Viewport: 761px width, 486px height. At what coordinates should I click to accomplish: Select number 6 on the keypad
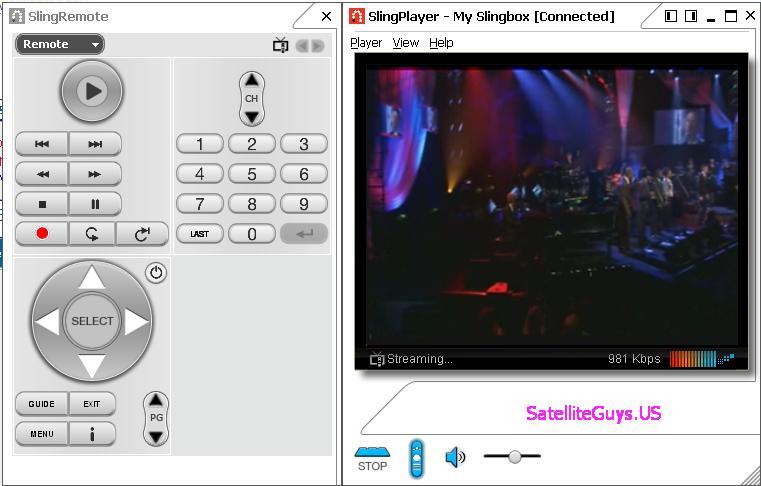pos(304,174)
